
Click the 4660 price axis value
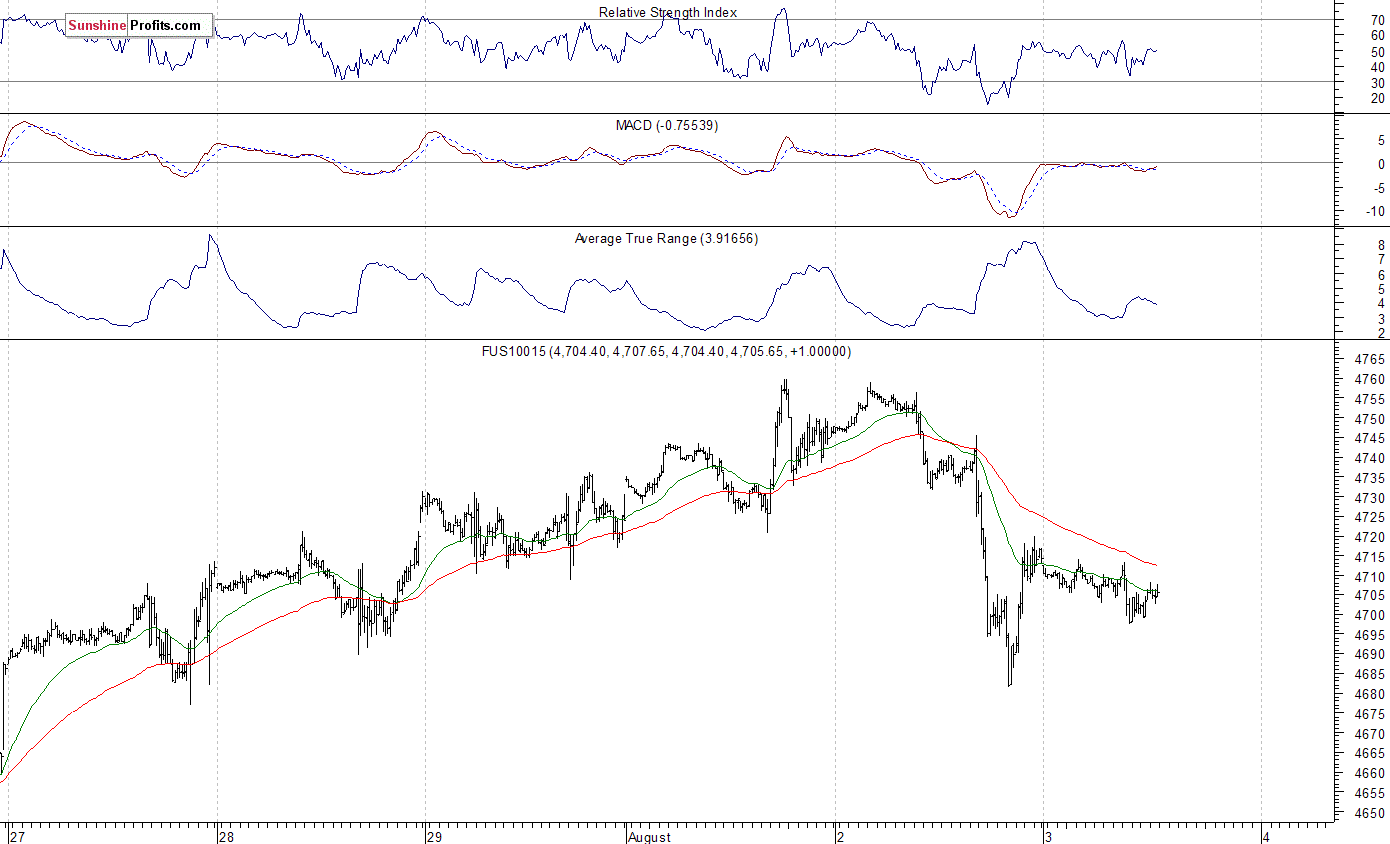[x=1371, y=774]
